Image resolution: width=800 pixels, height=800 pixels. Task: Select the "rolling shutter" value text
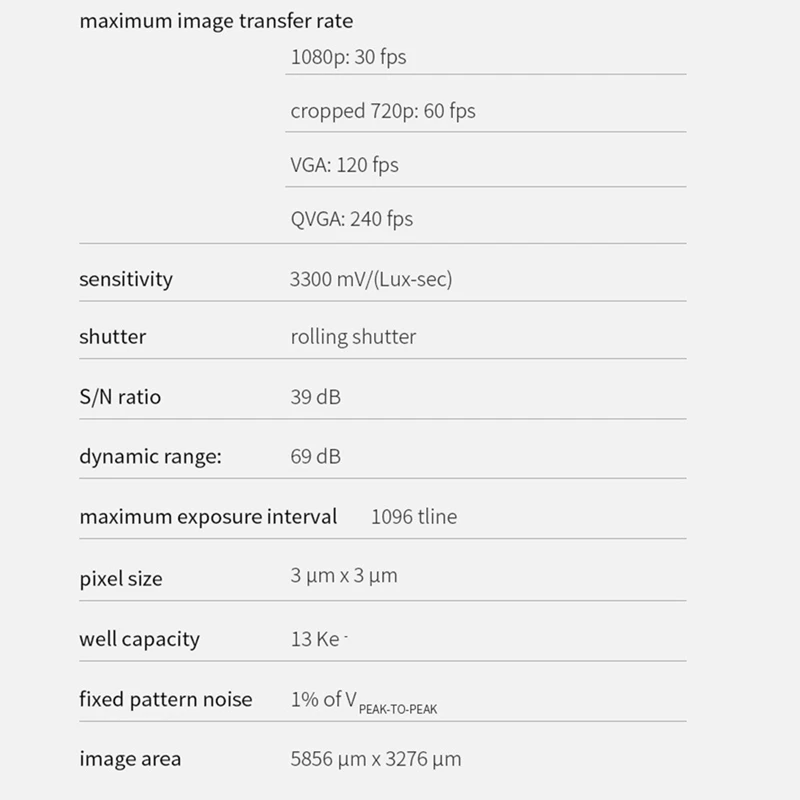point(352,337)
